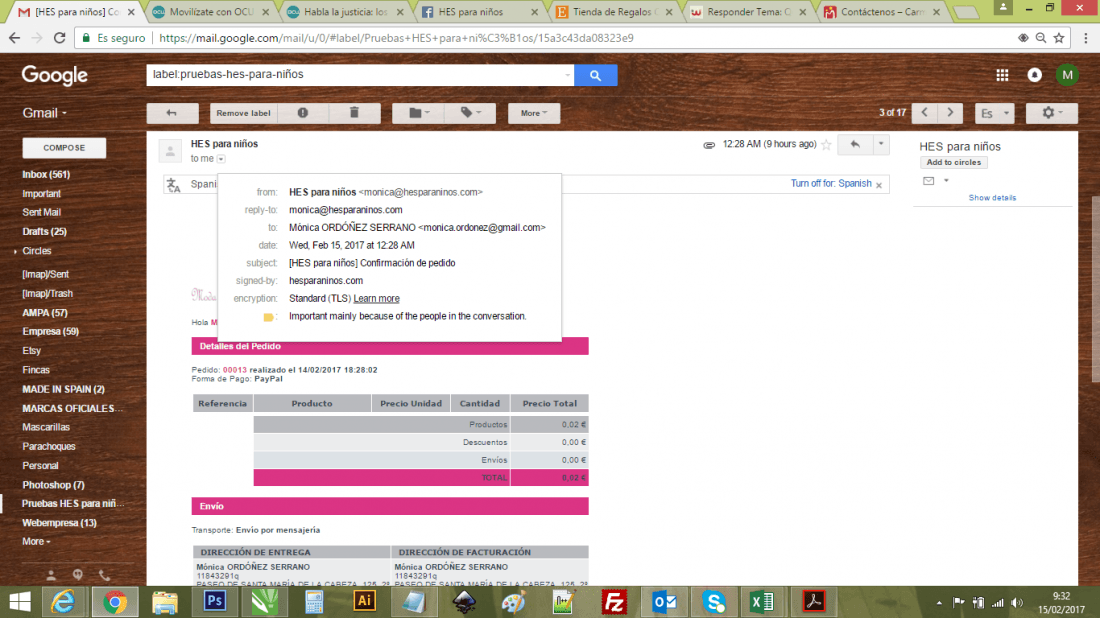Show the newer conversation arrow

tap(925, 113)
